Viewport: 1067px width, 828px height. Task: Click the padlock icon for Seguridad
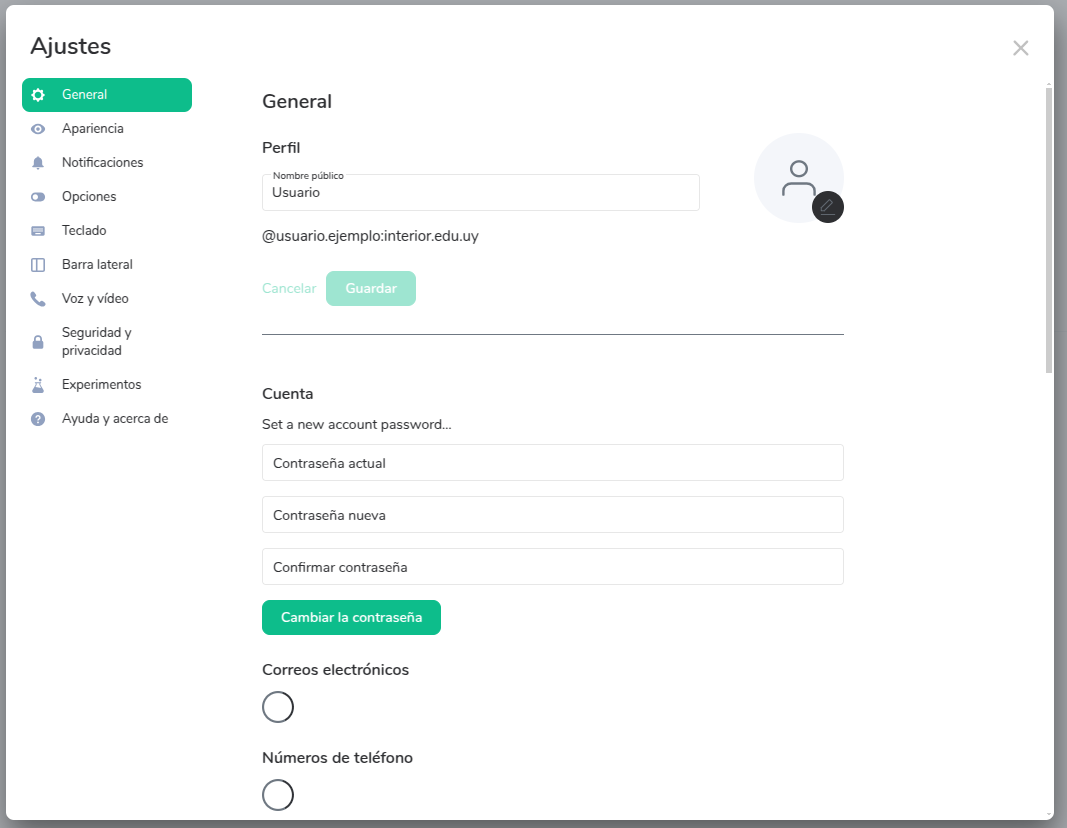click(x=38, y=342)
